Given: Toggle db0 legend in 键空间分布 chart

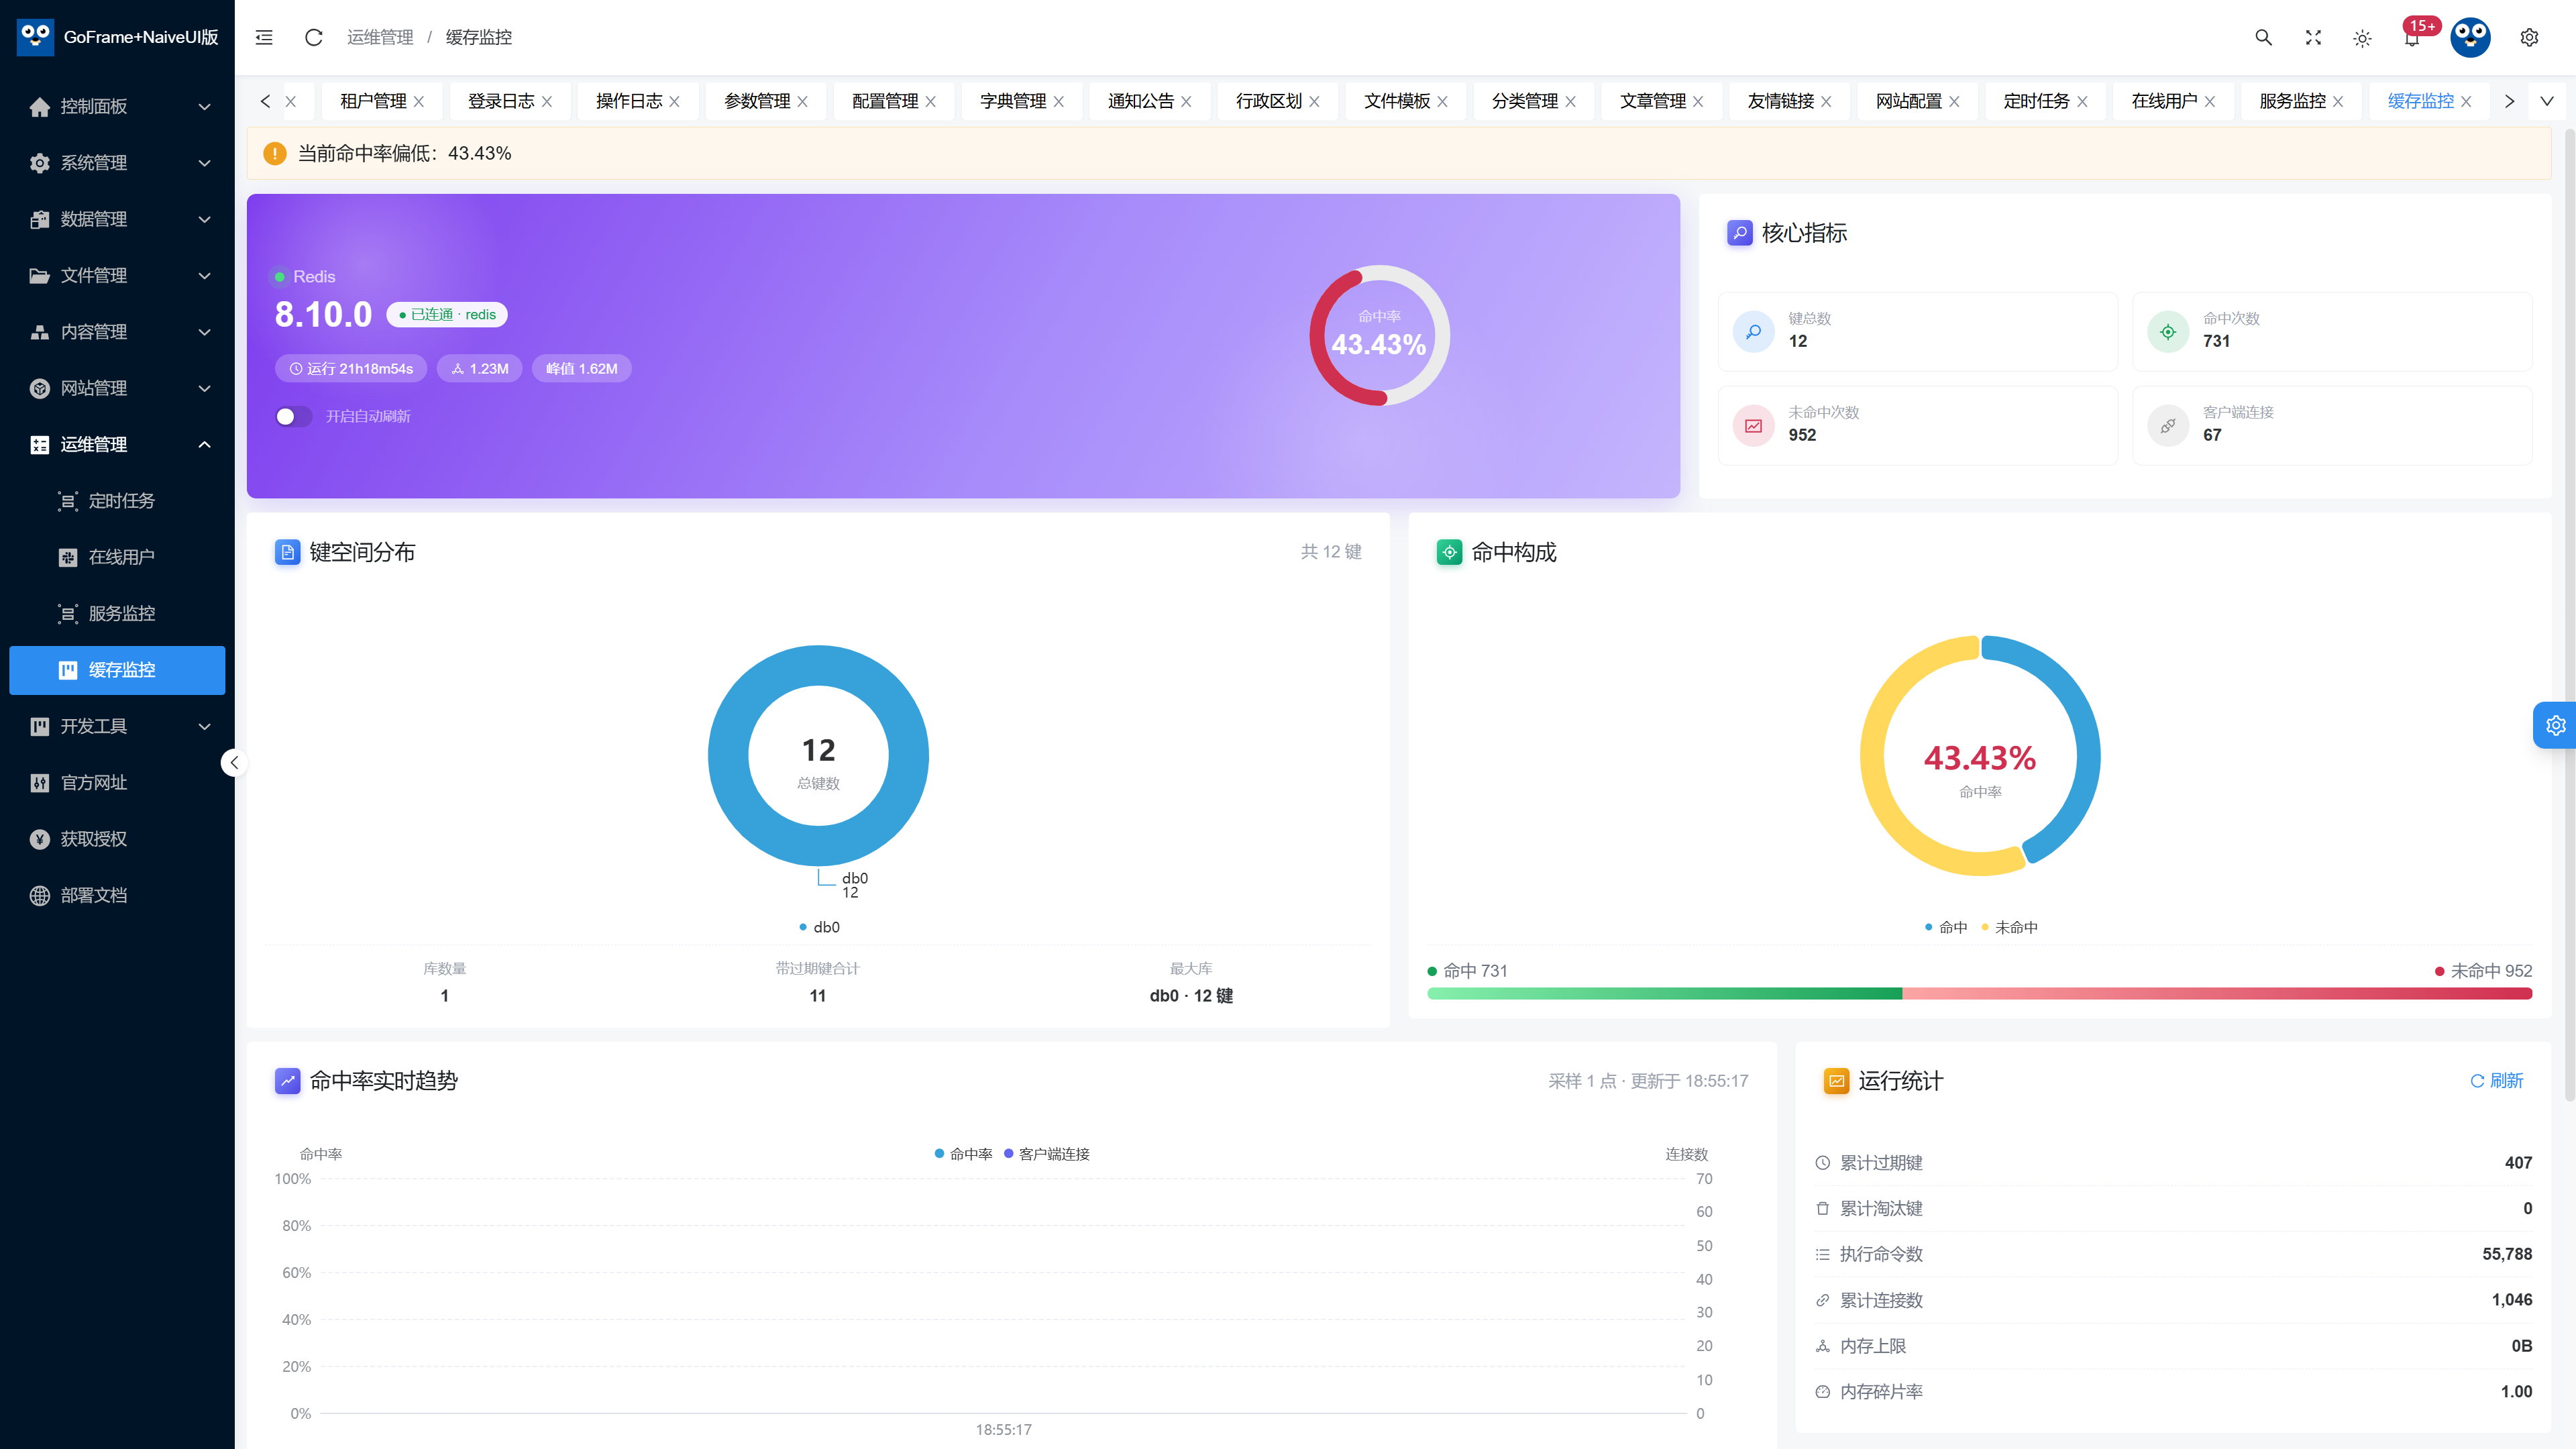Looking at the screenshot, I should click(819, 927).
